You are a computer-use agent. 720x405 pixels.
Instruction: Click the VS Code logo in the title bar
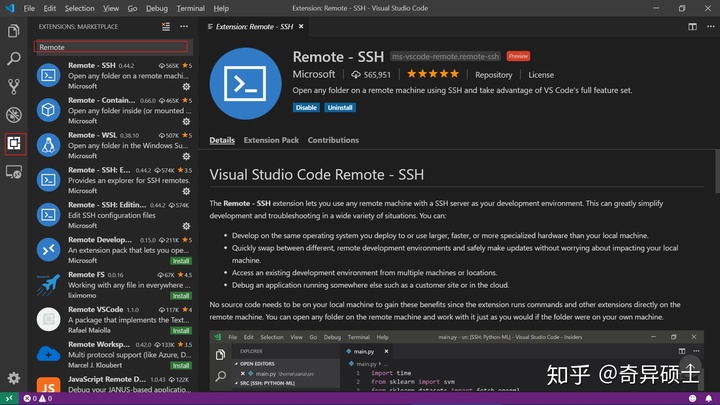(x=10, y=8)
